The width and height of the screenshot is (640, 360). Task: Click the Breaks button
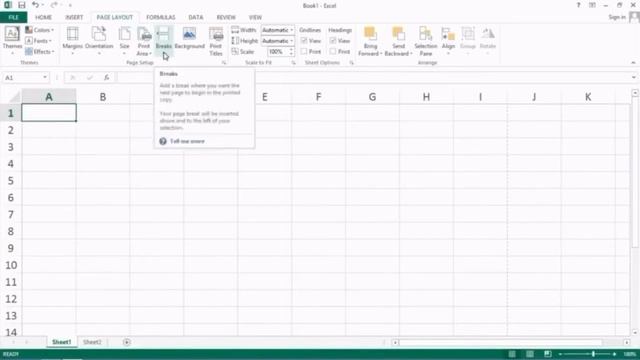tap(164, 40)
